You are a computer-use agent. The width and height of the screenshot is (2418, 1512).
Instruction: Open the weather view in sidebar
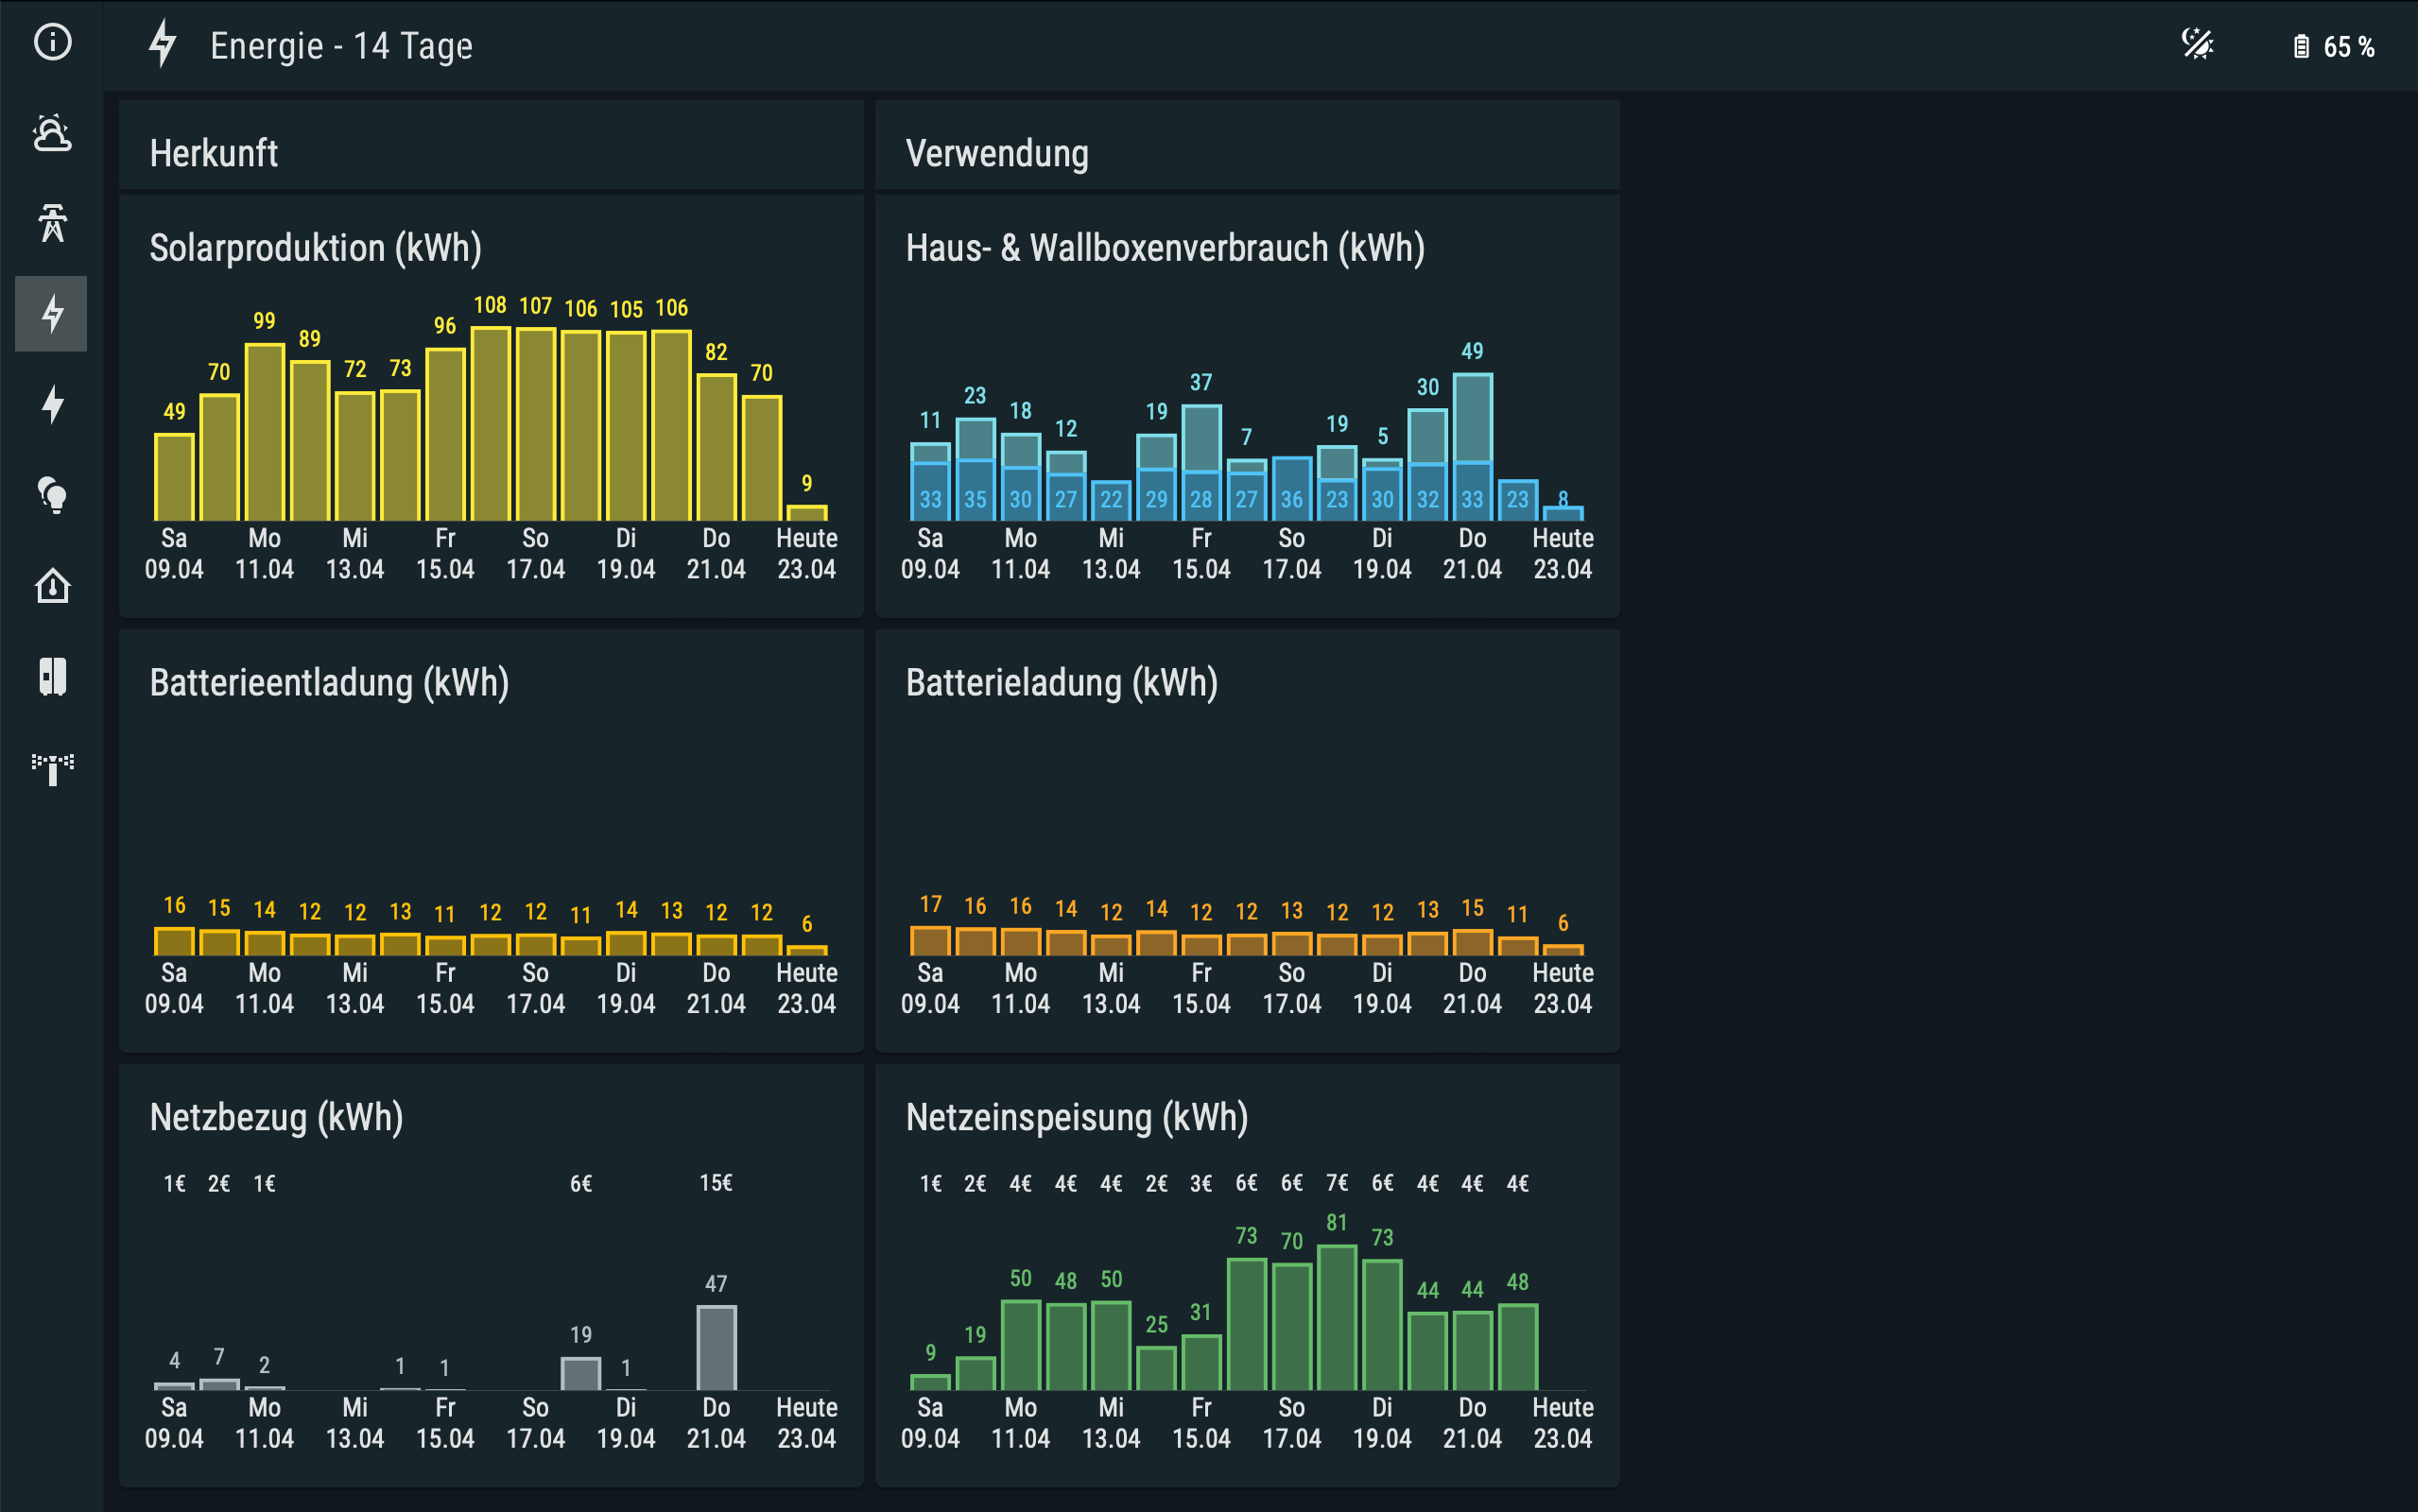(52, 133)
